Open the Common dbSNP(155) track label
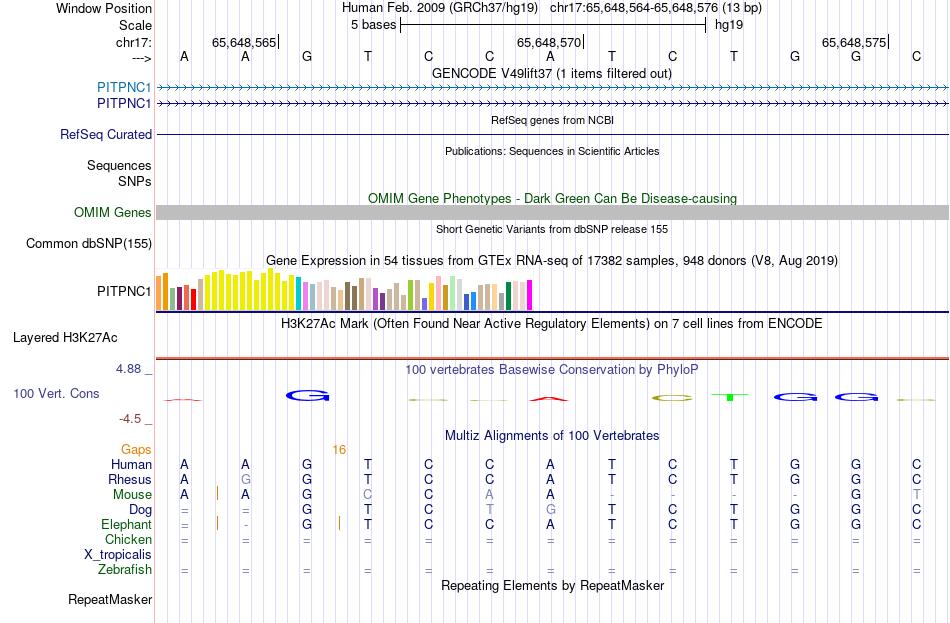950x623 pixels. pyautogui.click(x=89, y=244)
